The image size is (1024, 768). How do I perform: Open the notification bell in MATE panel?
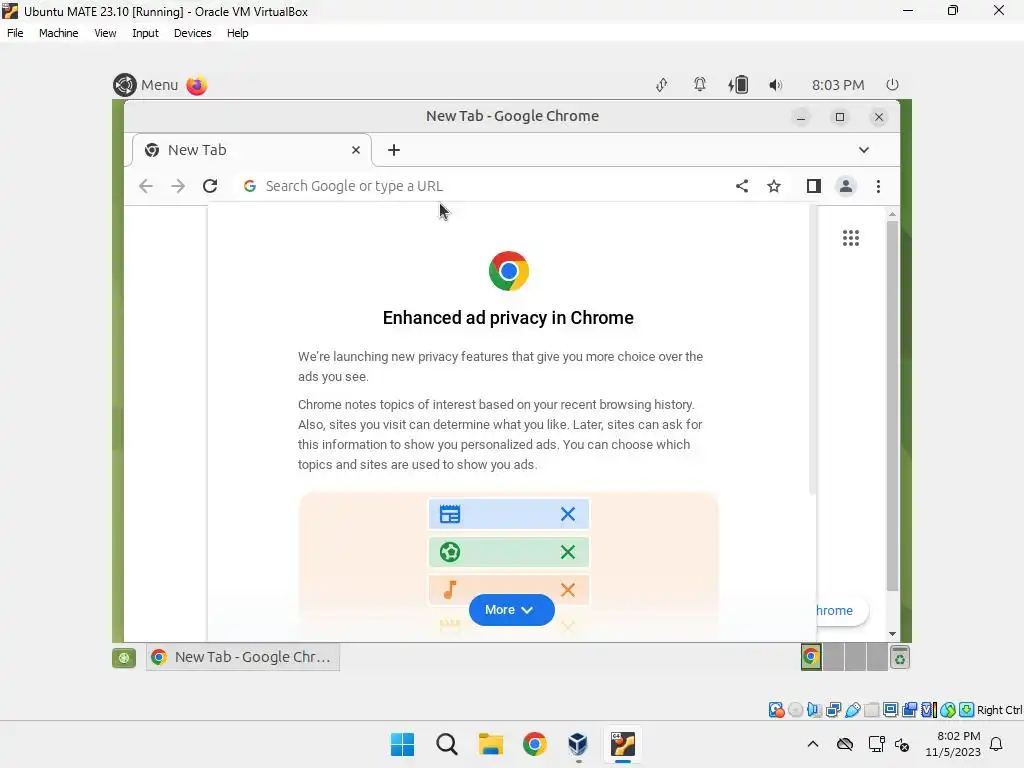pyautogui.click(x=699, y=85)
